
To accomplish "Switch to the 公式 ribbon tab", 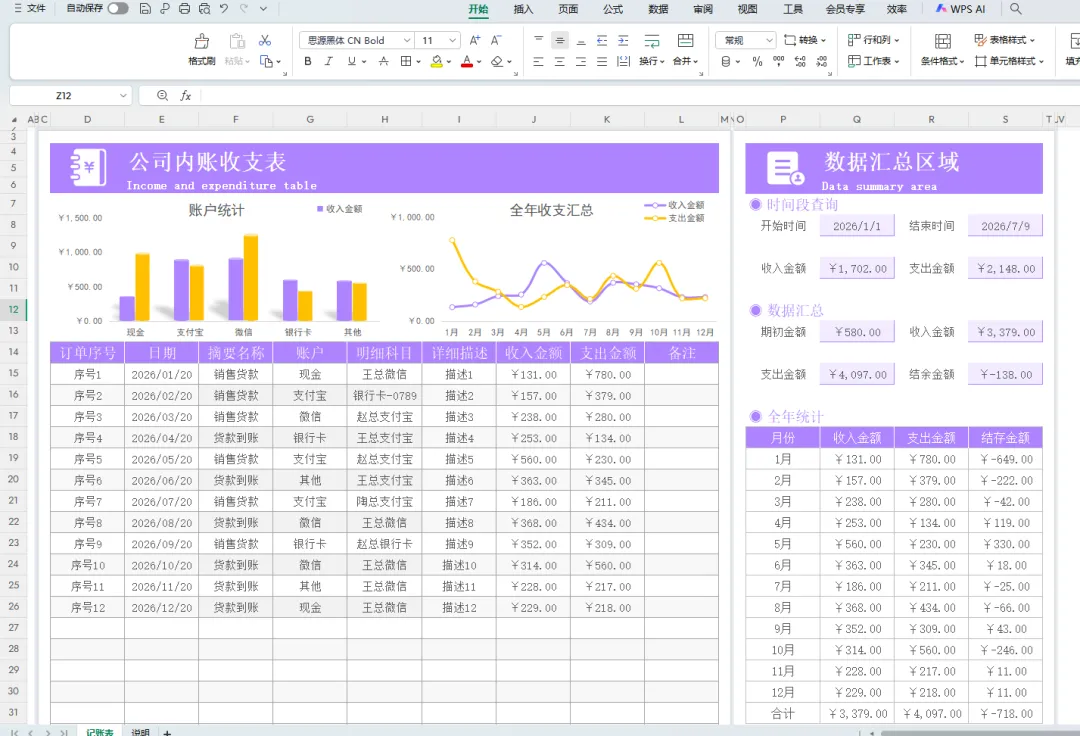I will click(x=613, y=9).
